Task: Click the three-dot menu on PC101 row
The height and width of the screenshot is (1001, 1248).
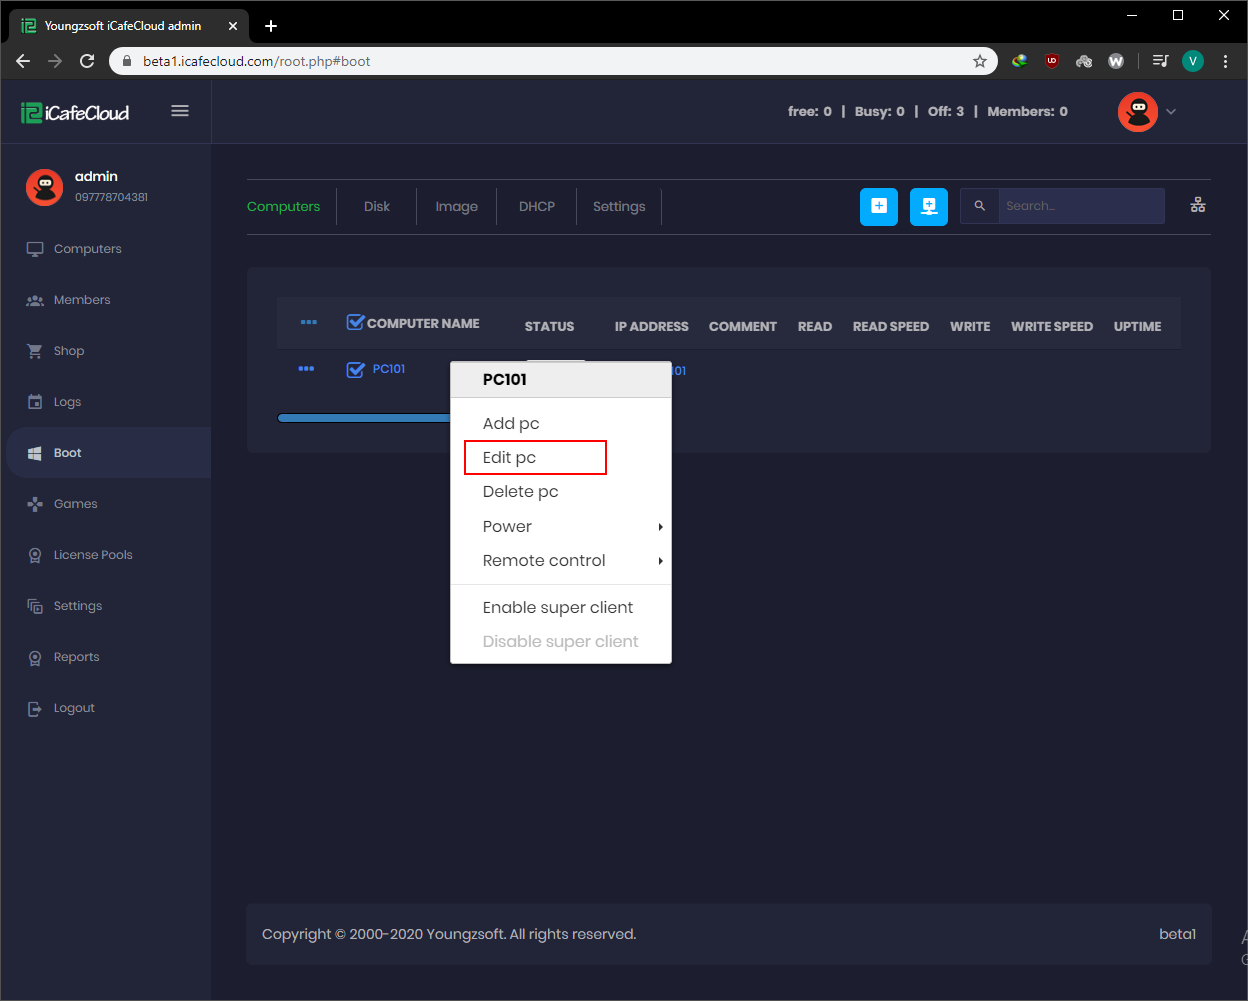Action: 306,369
